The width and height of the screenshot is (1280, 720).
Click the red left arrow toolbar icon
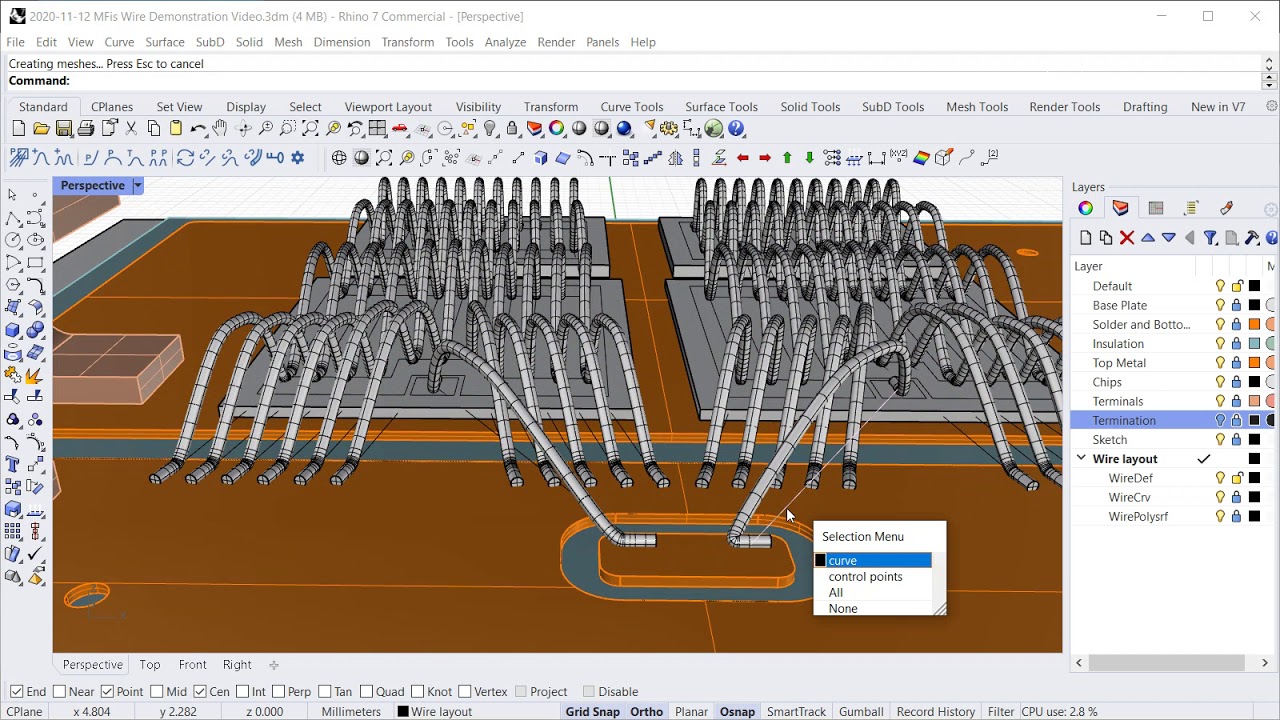[x=743, y=158]
